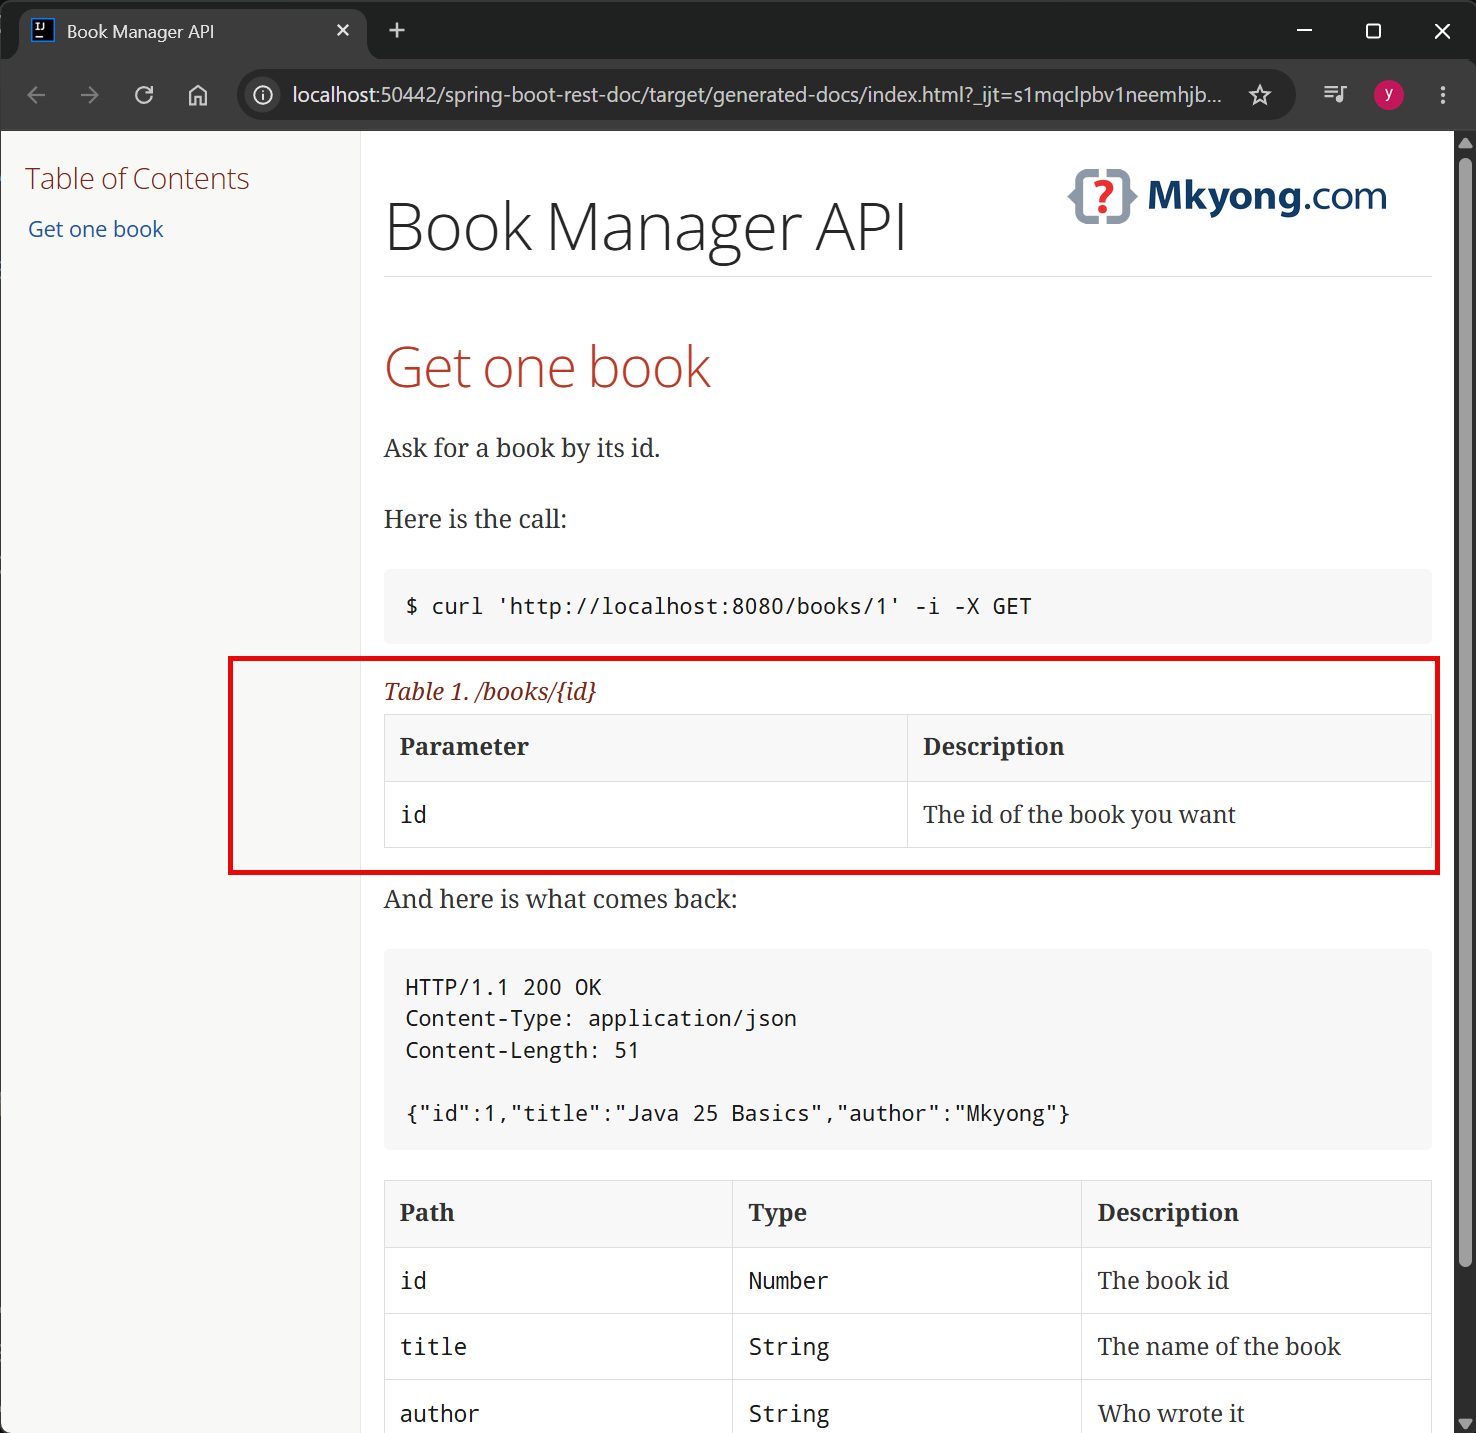Image resolution: width=1476 pixels, height=1433 pixels.
Task: Click the Description header of parameter table
Action: tap(1169, 747)
